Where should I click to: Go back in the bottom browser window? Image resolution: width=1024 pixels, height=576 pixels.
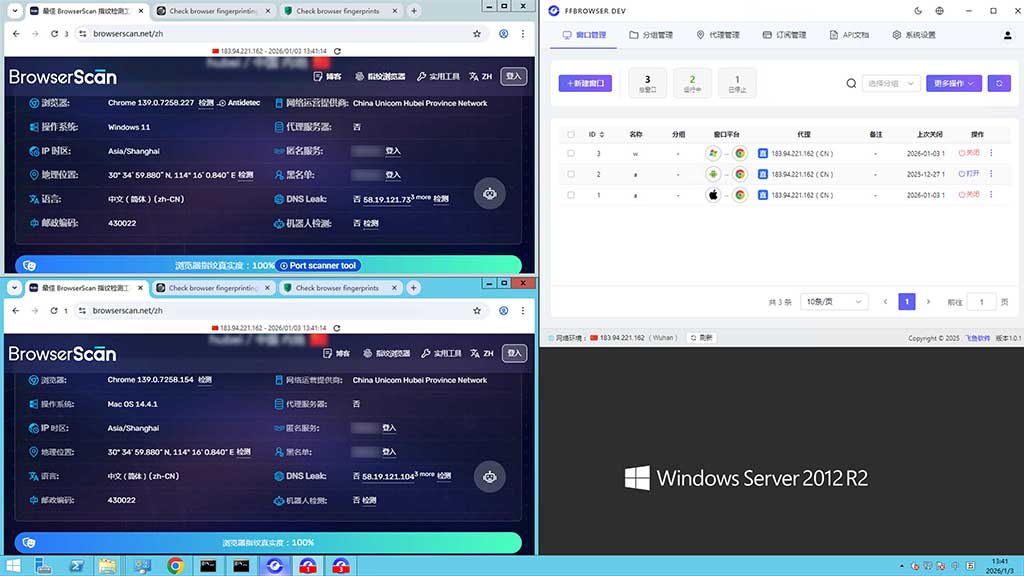pos(16,311)
